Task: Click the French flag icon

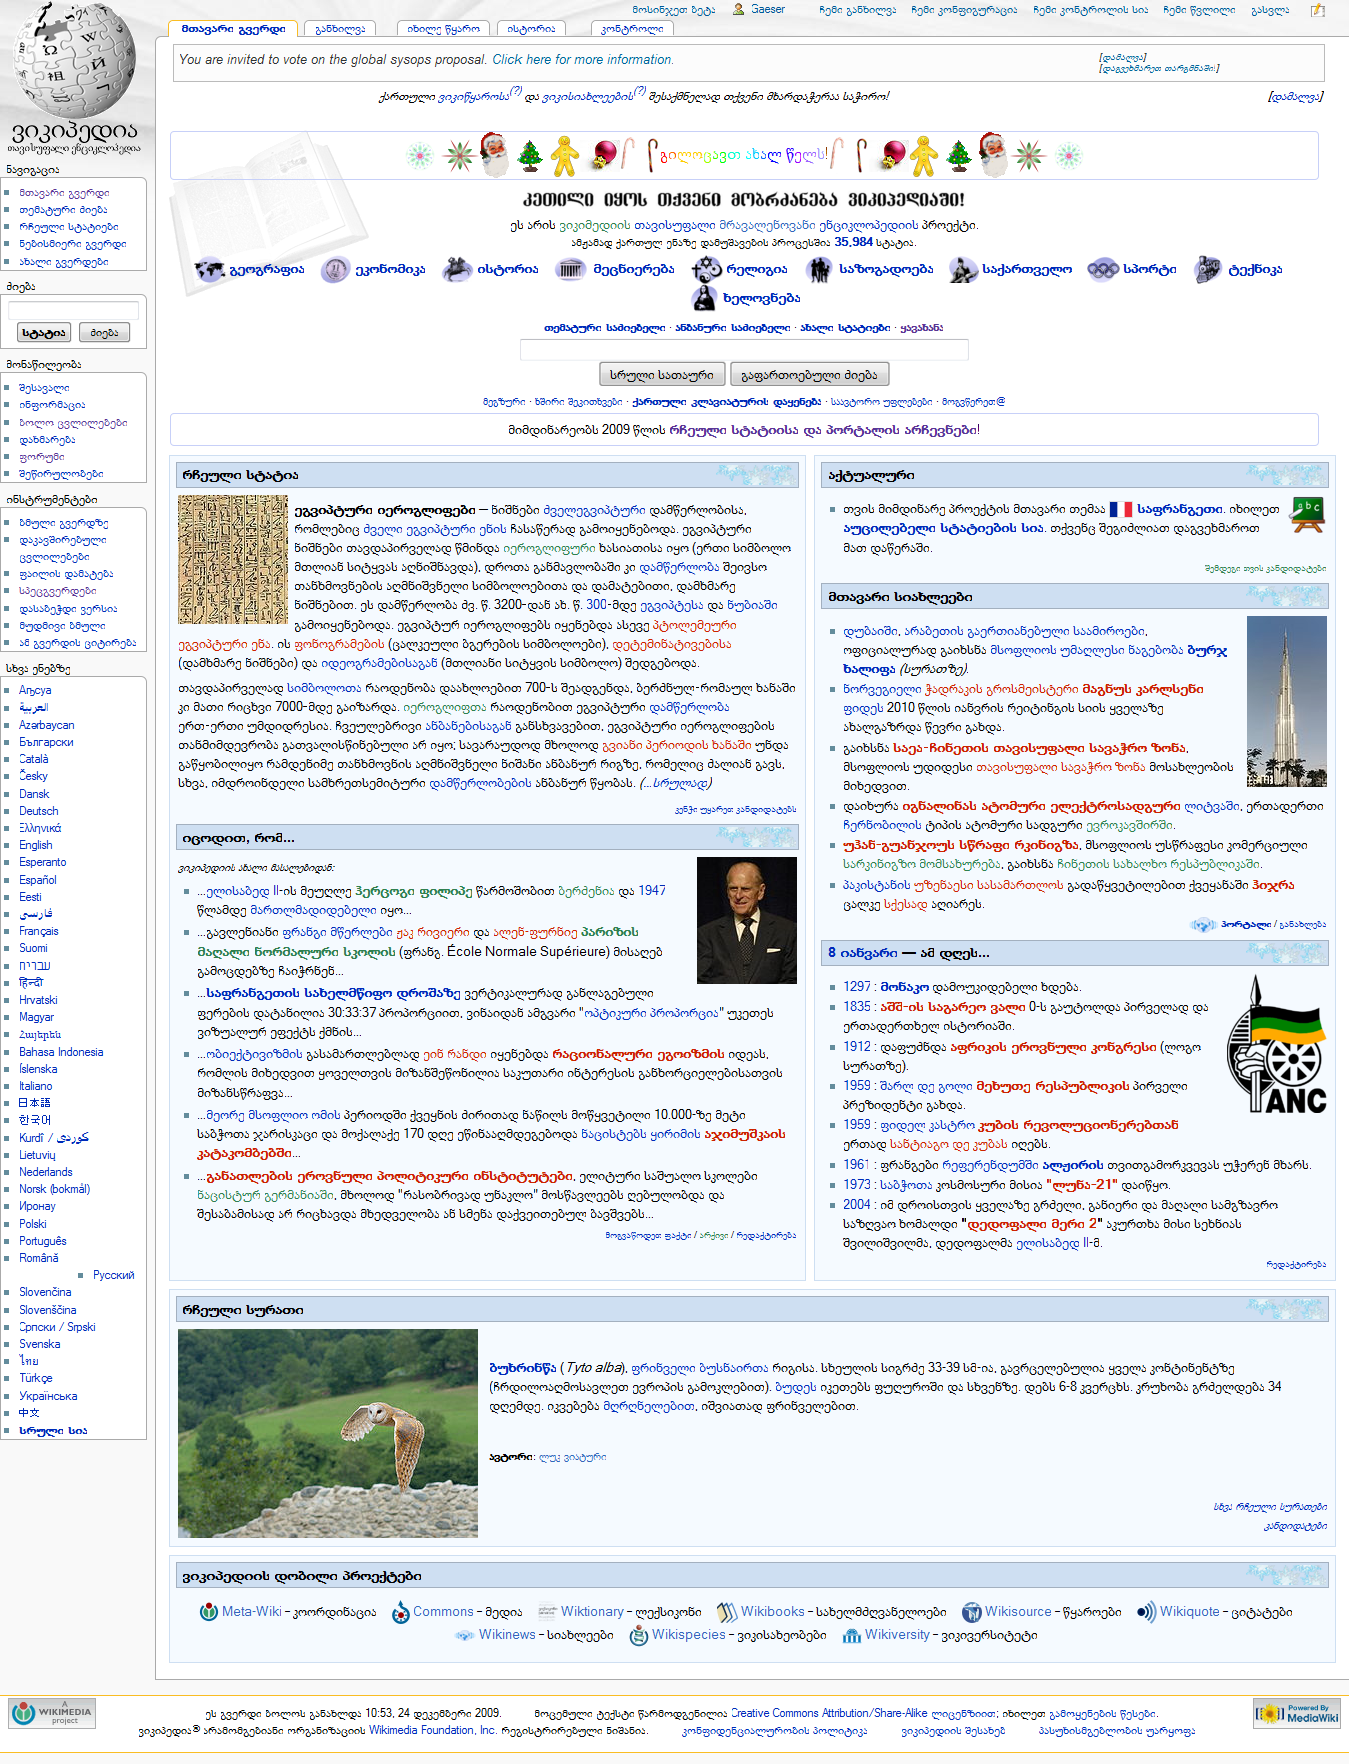Action: (1120, 510)
